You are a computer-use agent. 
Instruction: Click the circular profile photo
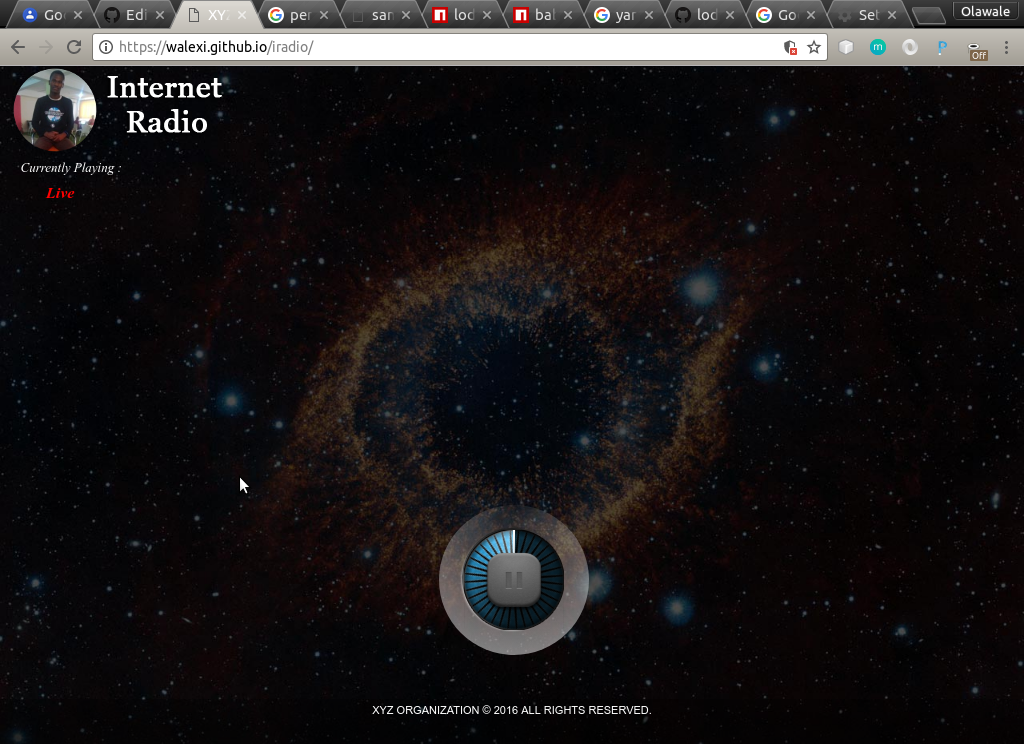55,110
